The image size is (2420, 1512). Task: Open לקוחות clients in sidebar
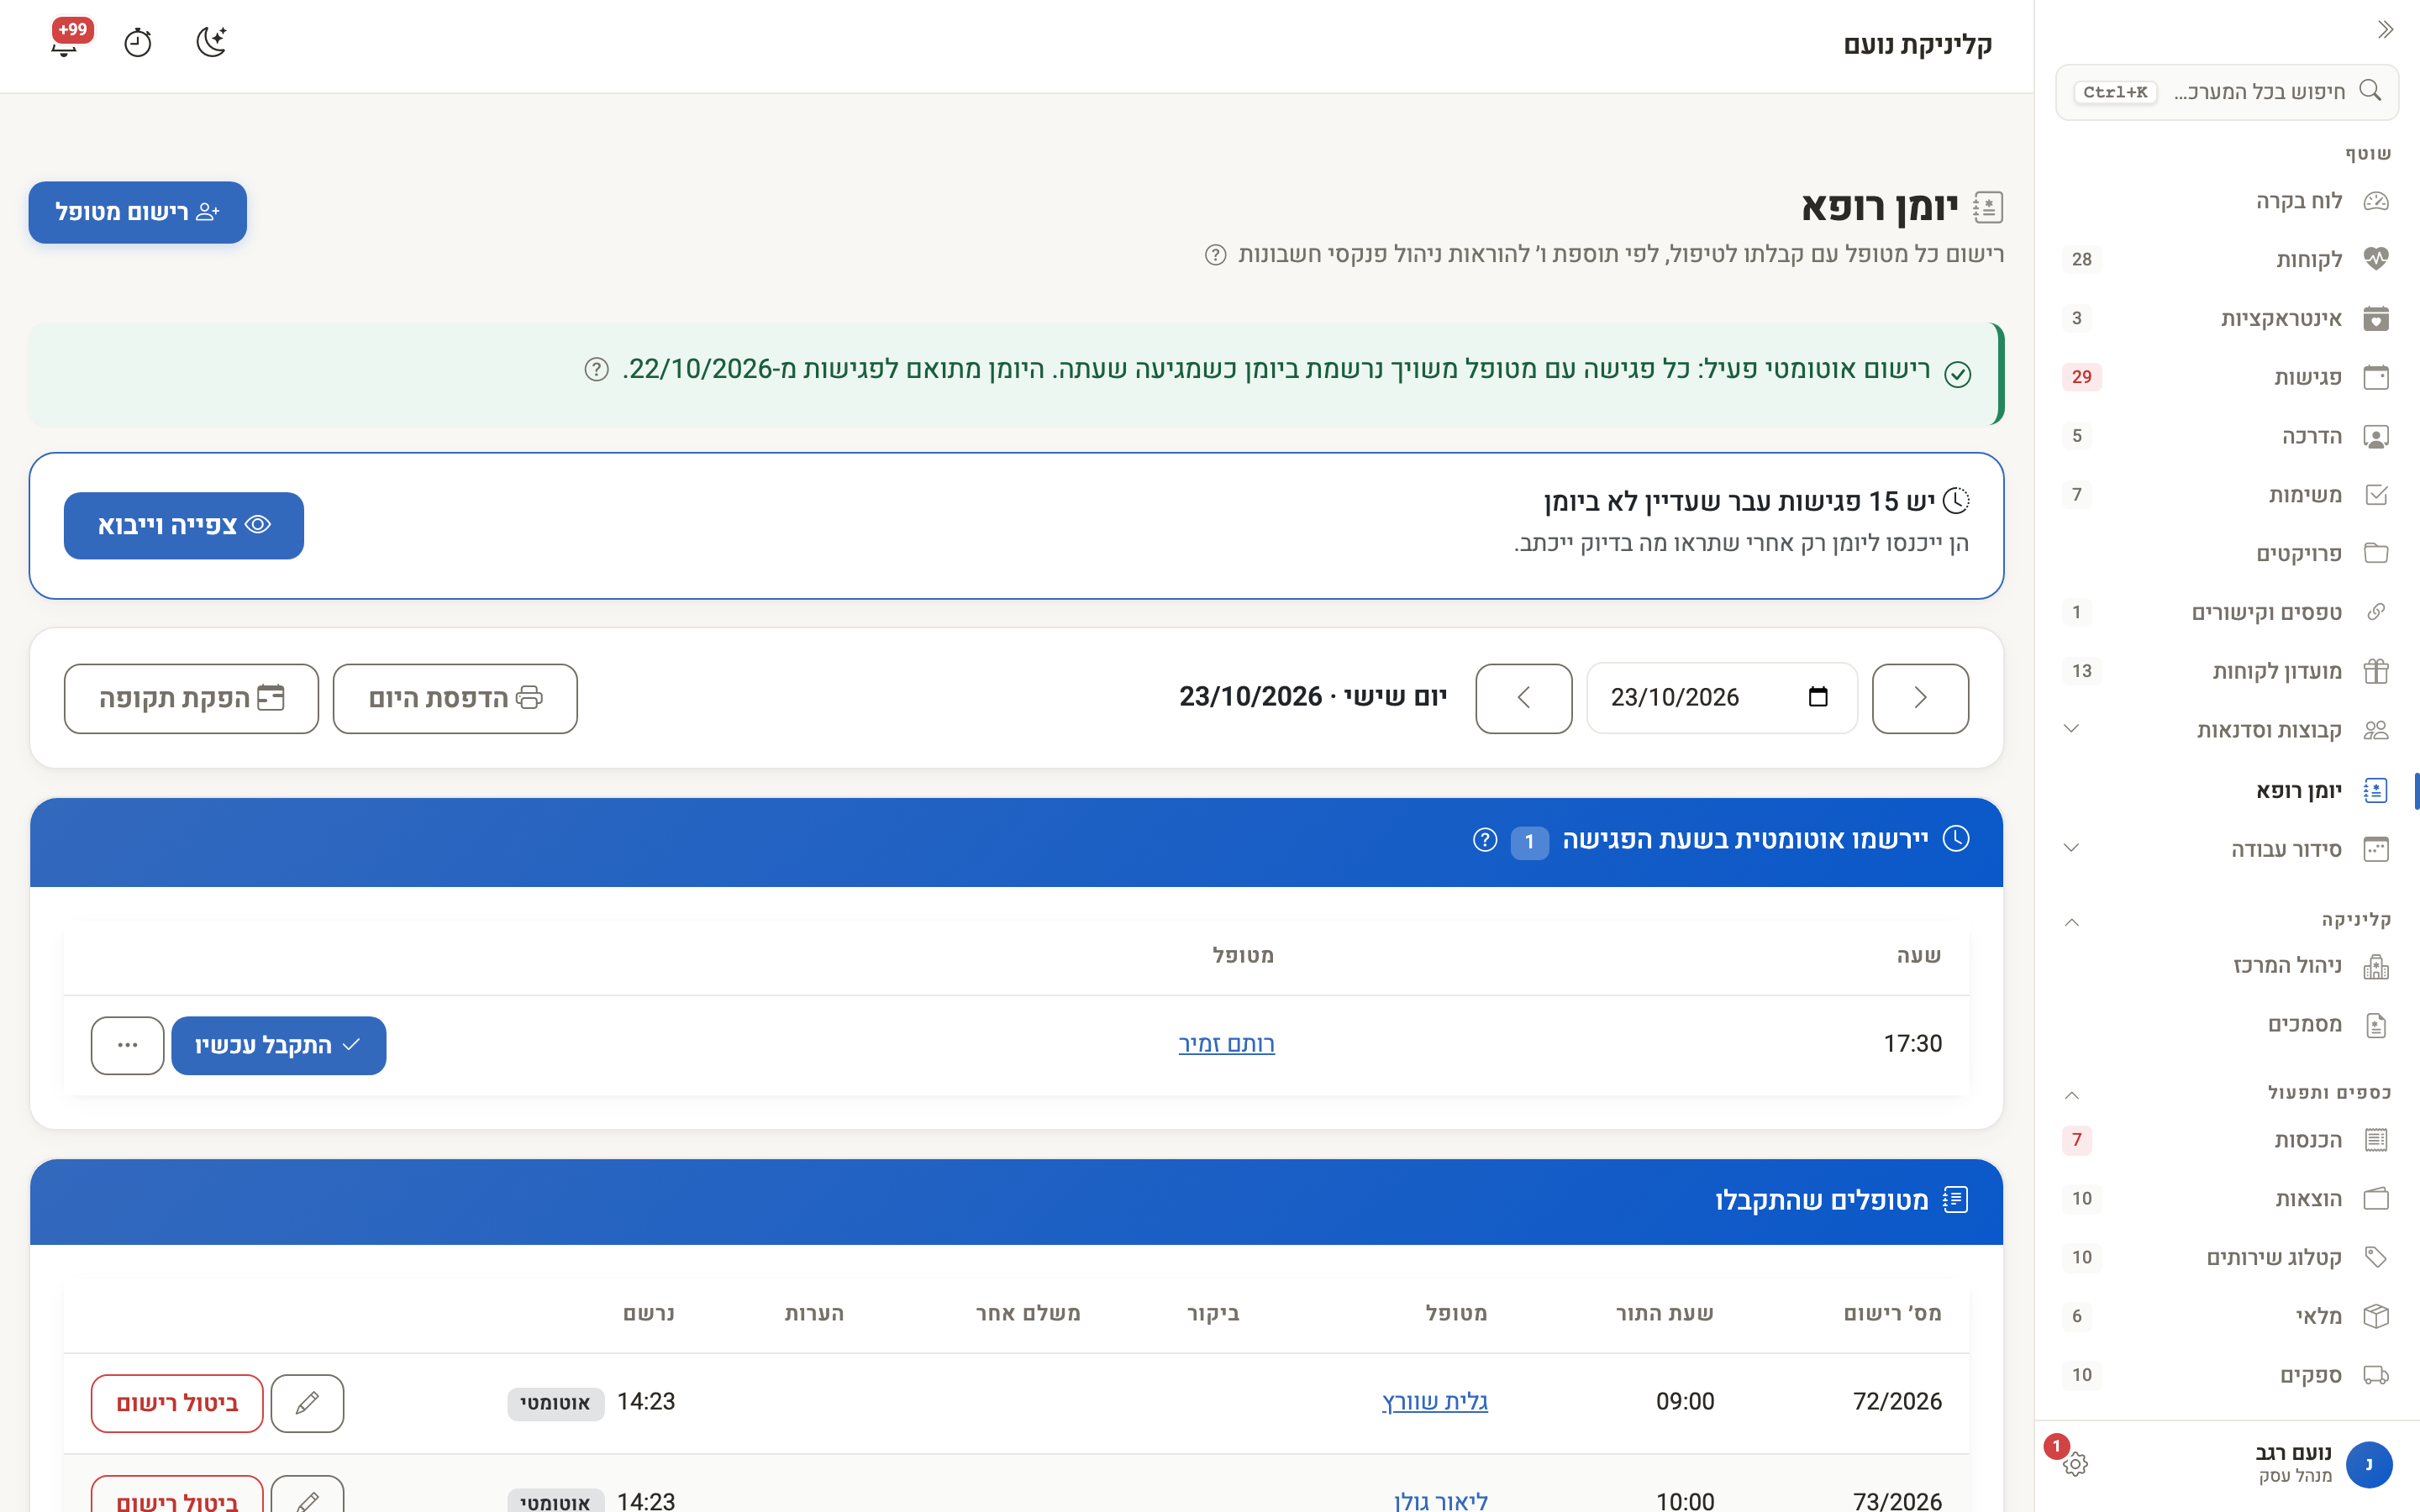[2227, 259]
